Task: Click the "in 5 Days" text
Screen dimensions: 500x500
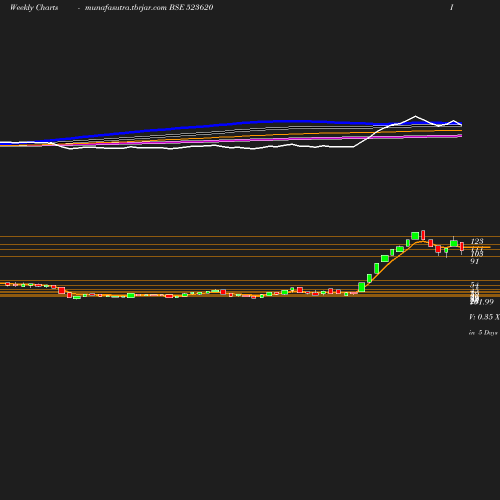Action: pyautogui.click(x=483, y=333)
